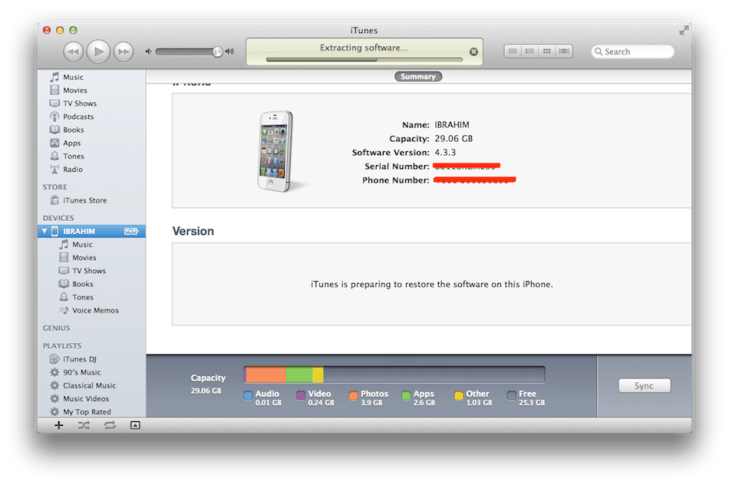This screenshot has height=485, width=729.
Task: Open the Radio library item
Action: click(74, 168)
